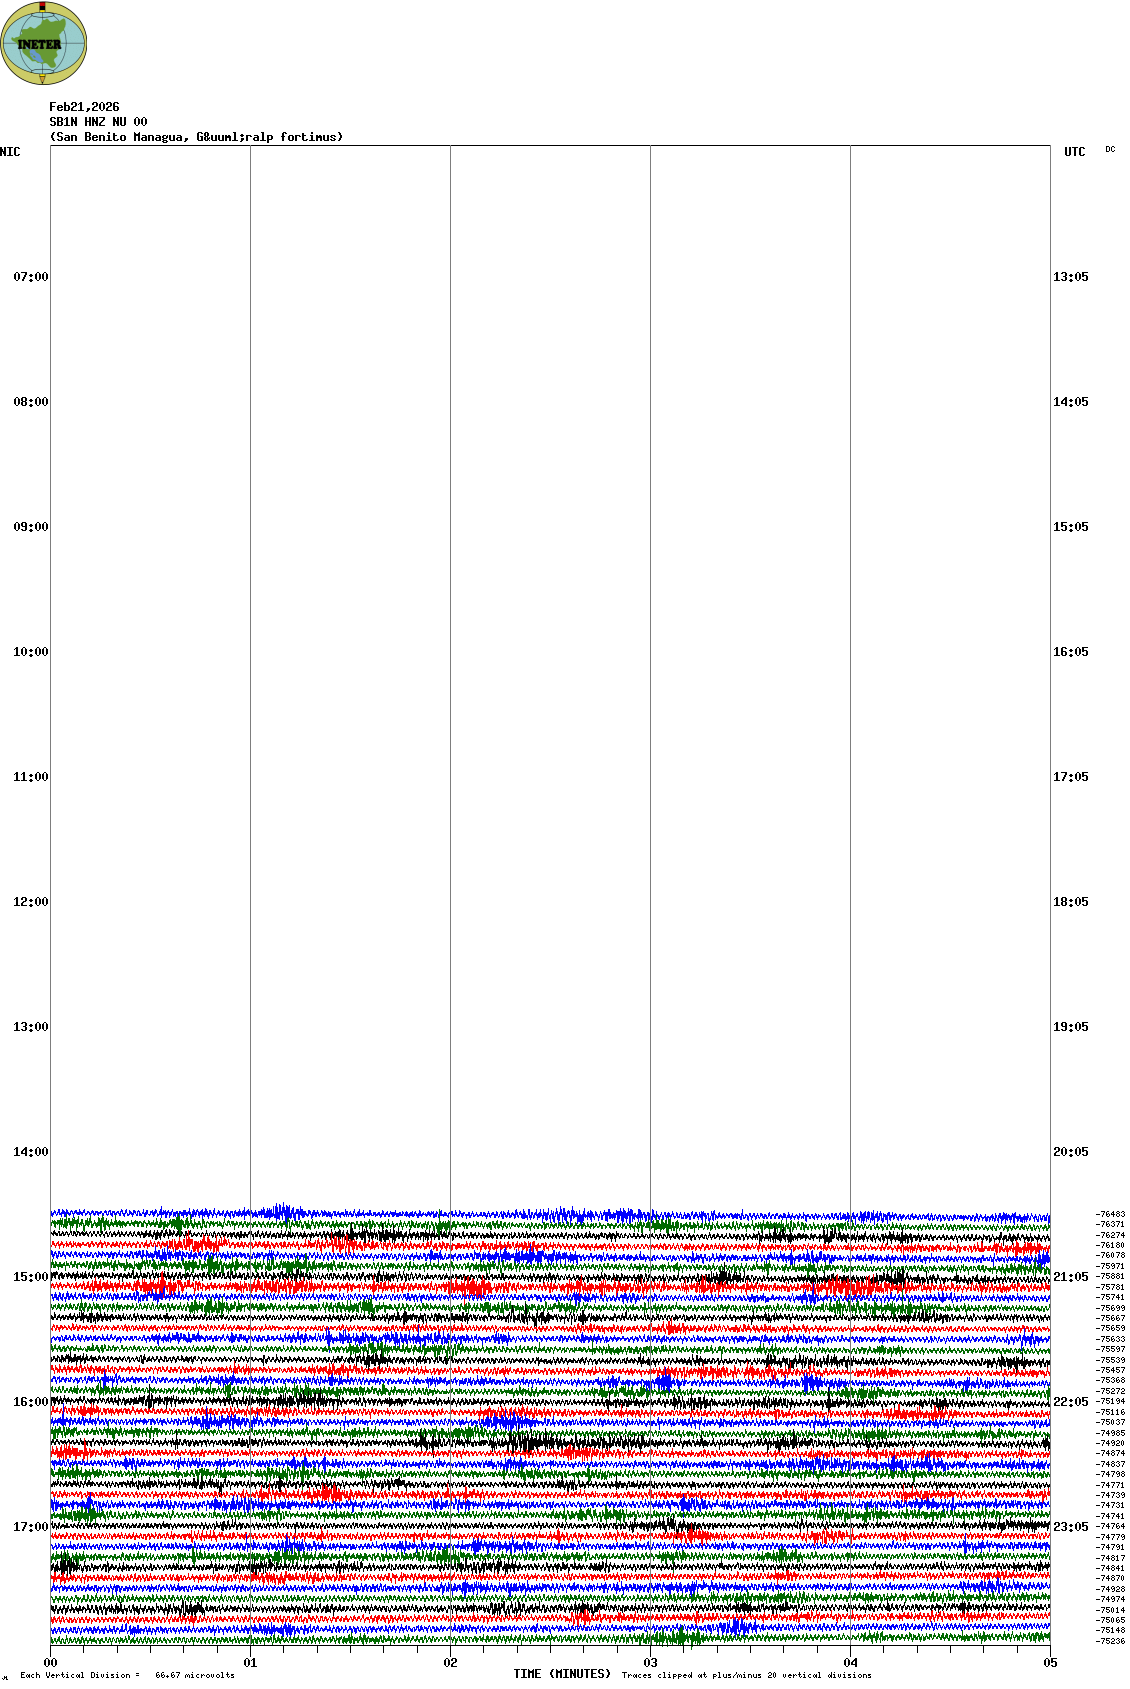Viewport: 1130px width, 1689px height.
Task: Click the UTC time header
Action: click(x=1074, y=152)
